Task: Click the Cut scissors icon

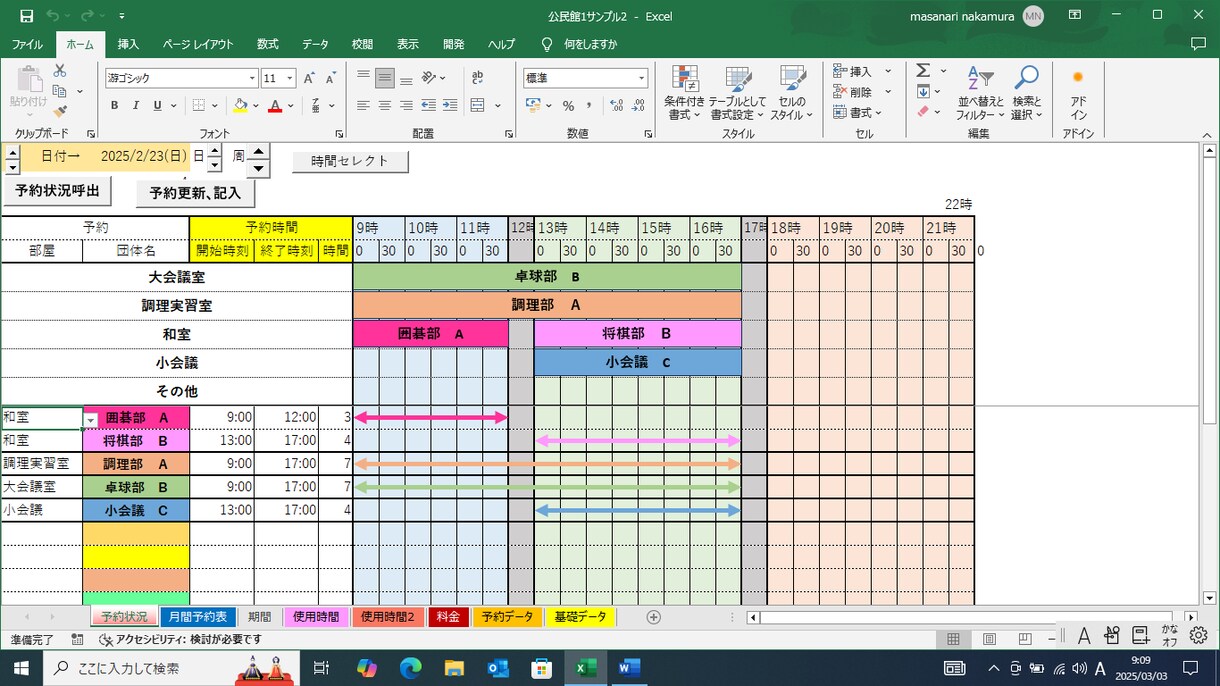Action: coord(60,71)
